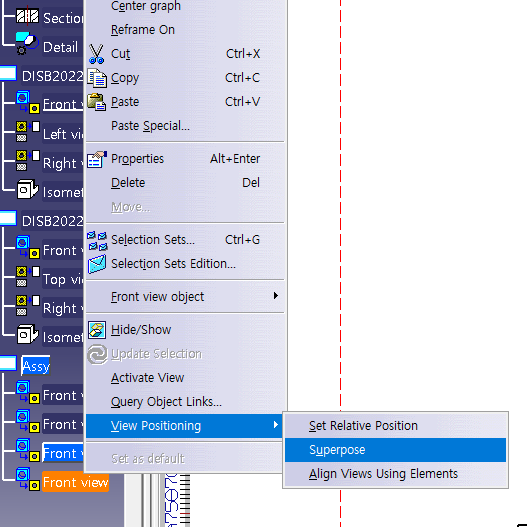Image resolution: width=527 pixels, height=527 pixels.
Task: Choose Center graph from context menu
Action: coord(146,6)
